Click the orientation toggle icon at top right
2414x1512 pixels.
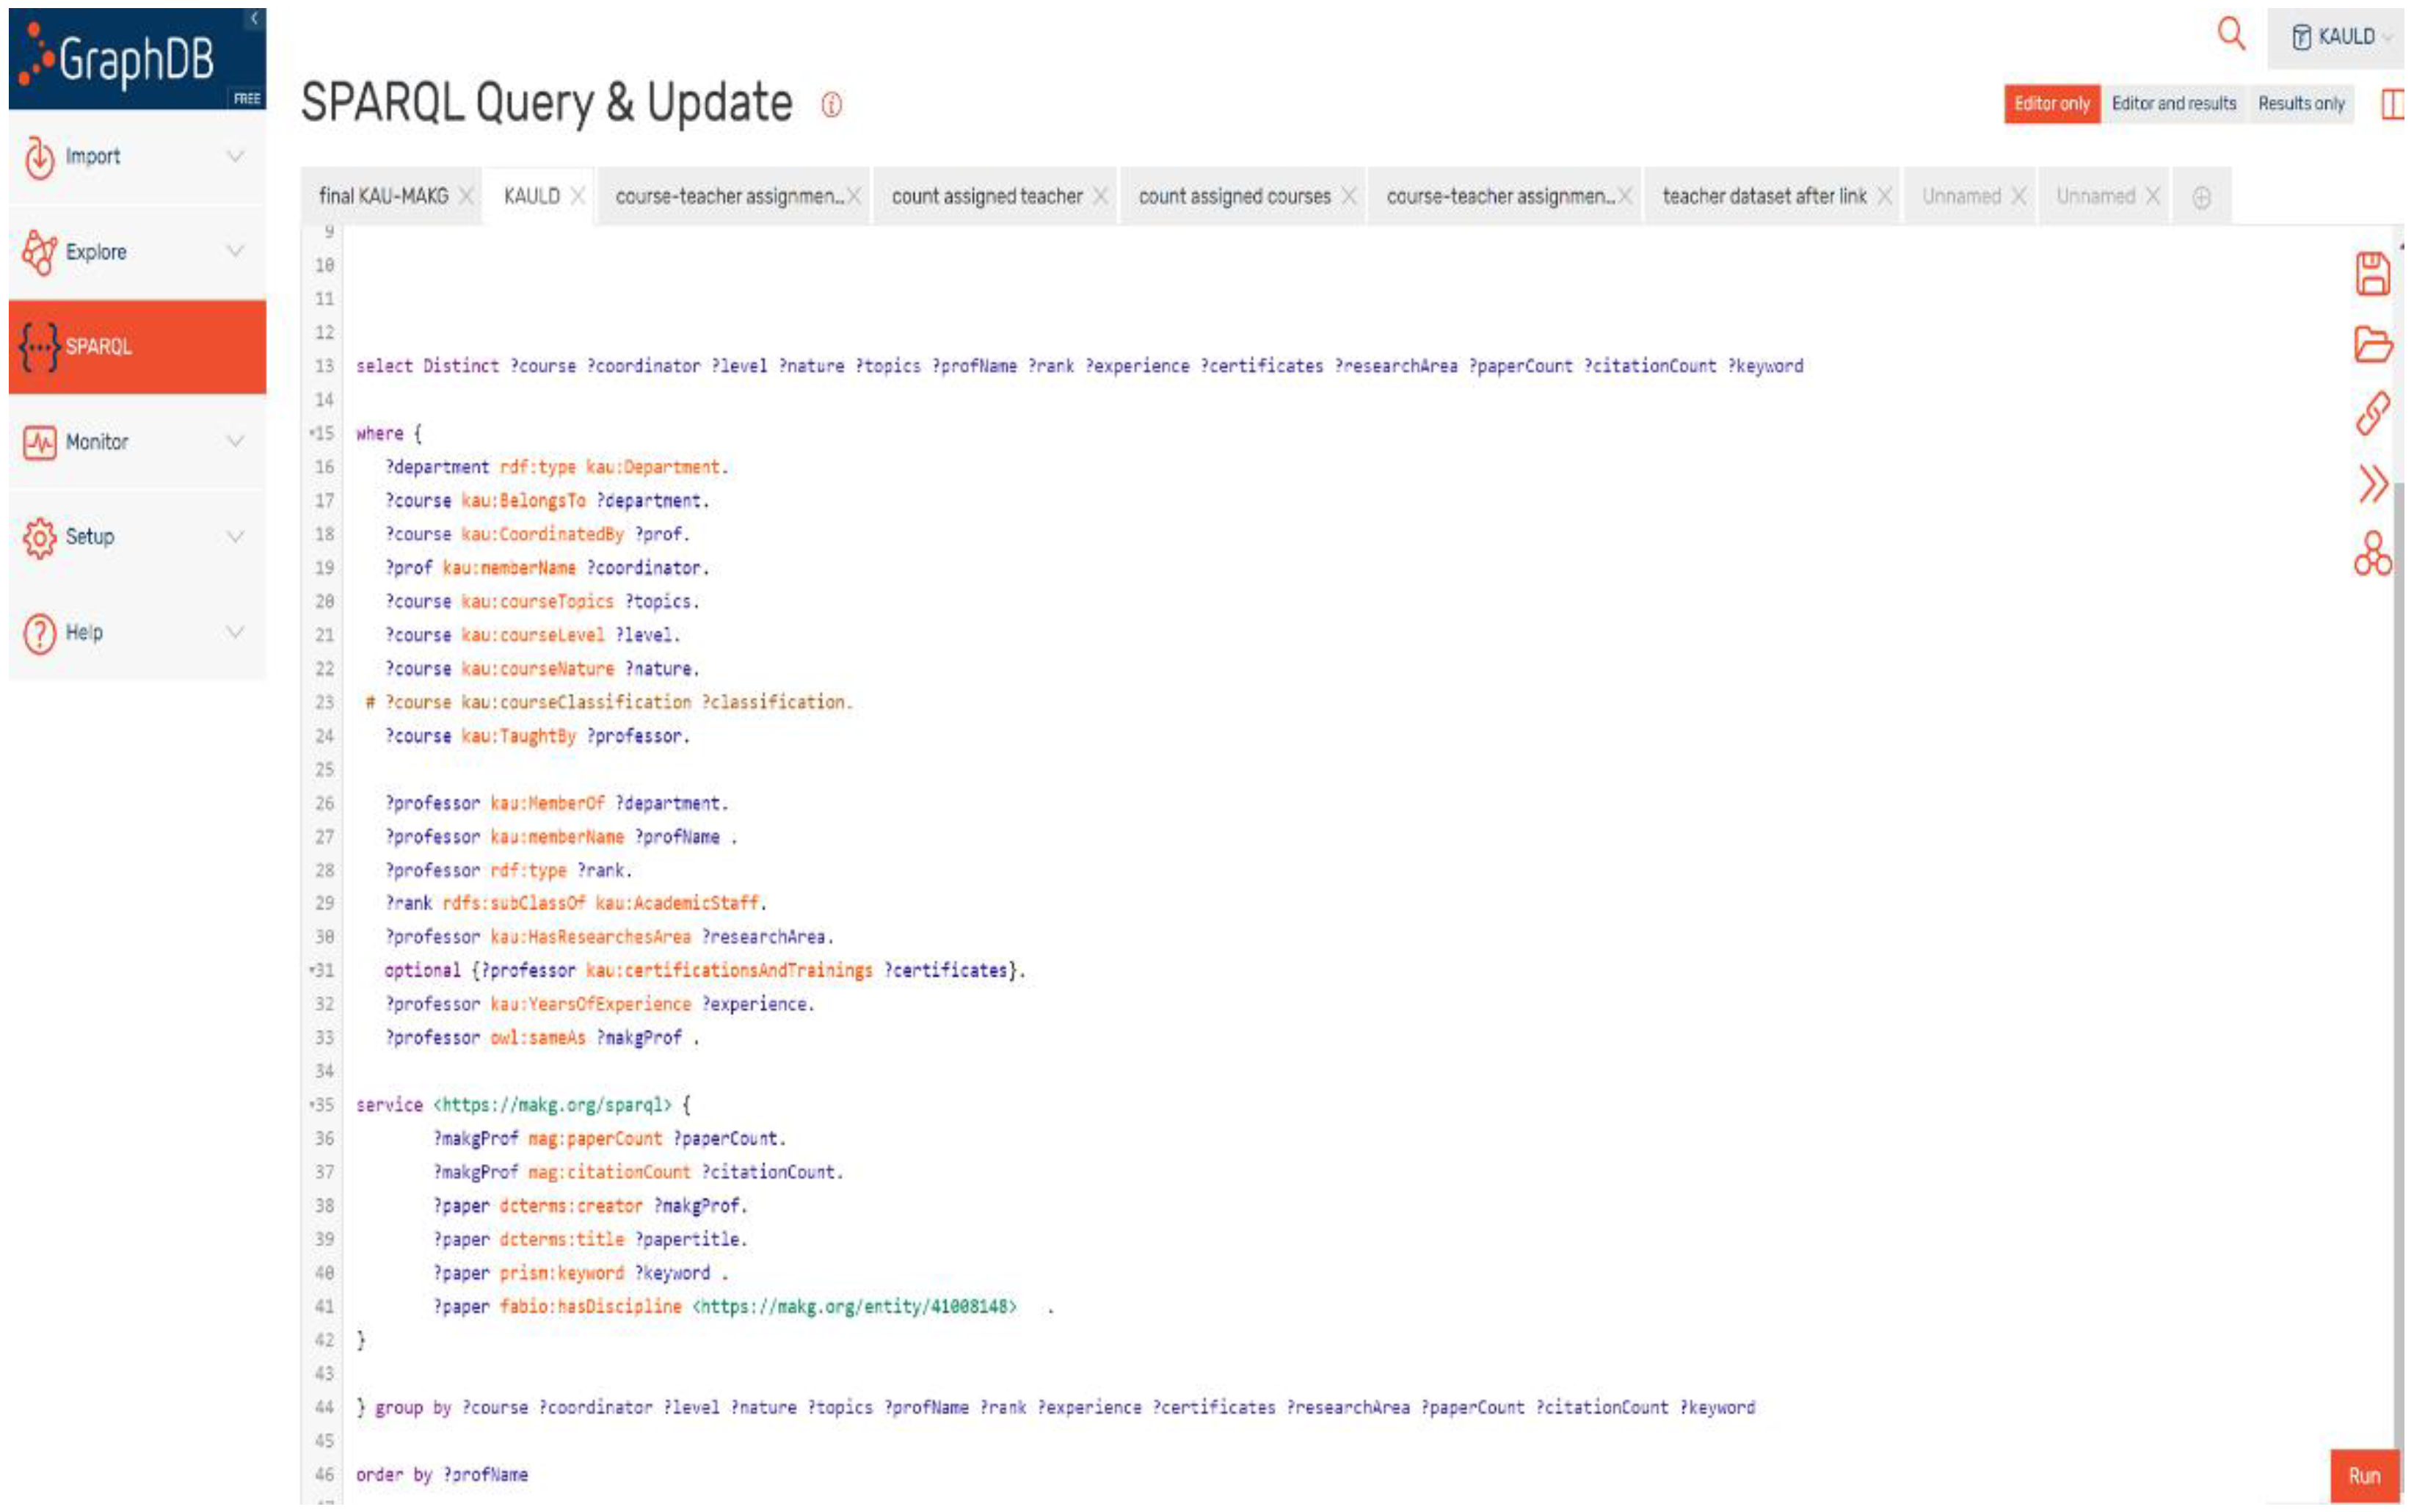click(x=2391, y=104)
